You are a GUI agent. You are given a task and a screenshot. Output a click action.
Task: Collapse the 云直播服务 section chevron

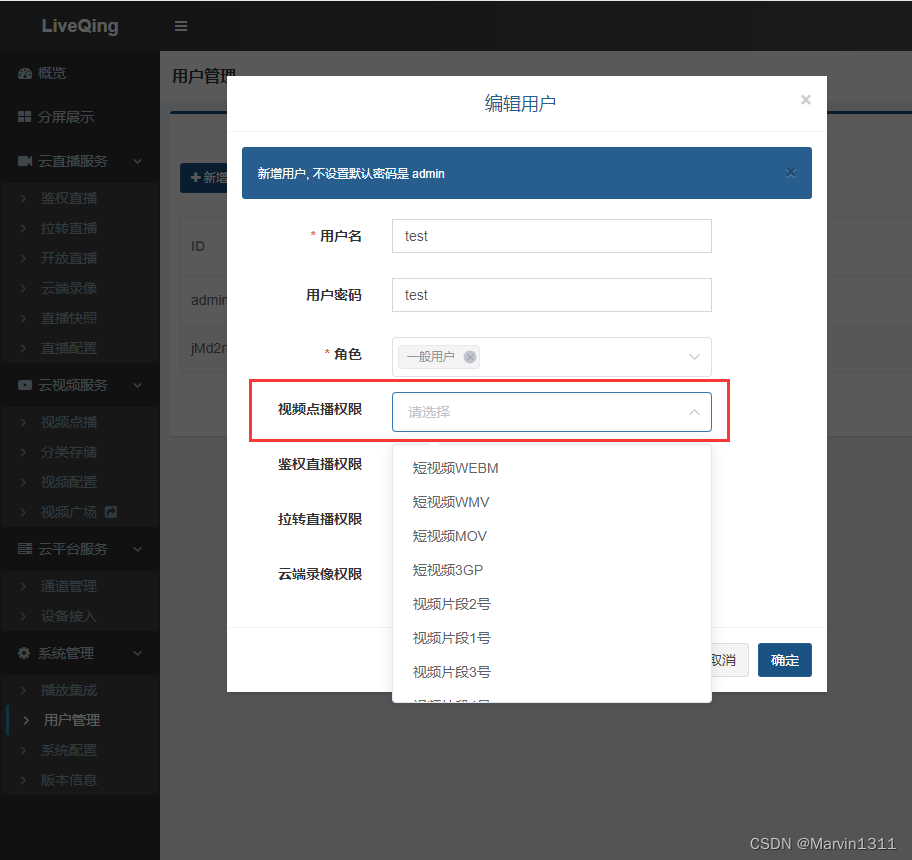coord(138,161)
